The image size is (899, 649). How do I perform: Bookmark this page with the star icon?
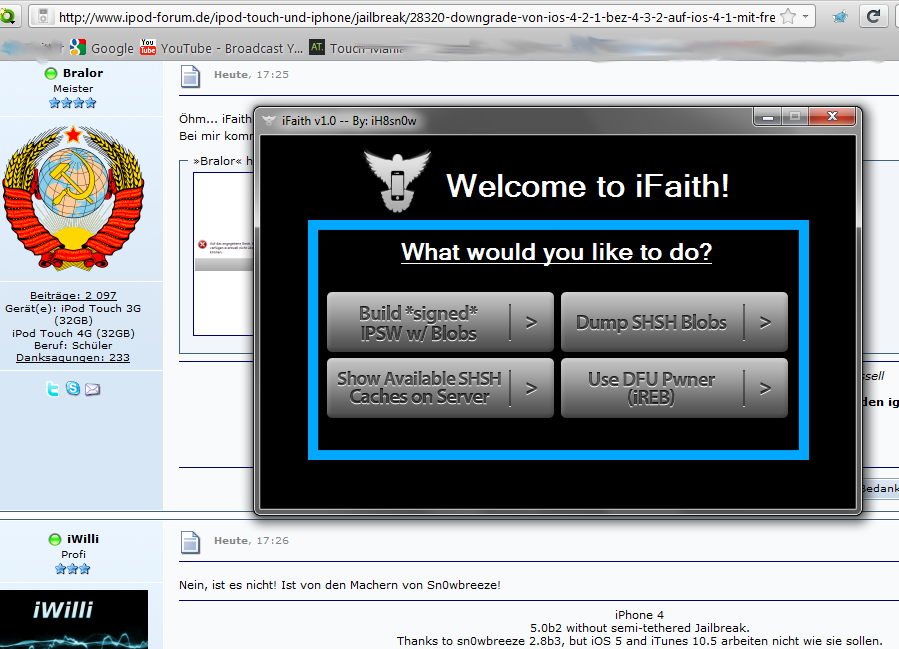[789, 17]
